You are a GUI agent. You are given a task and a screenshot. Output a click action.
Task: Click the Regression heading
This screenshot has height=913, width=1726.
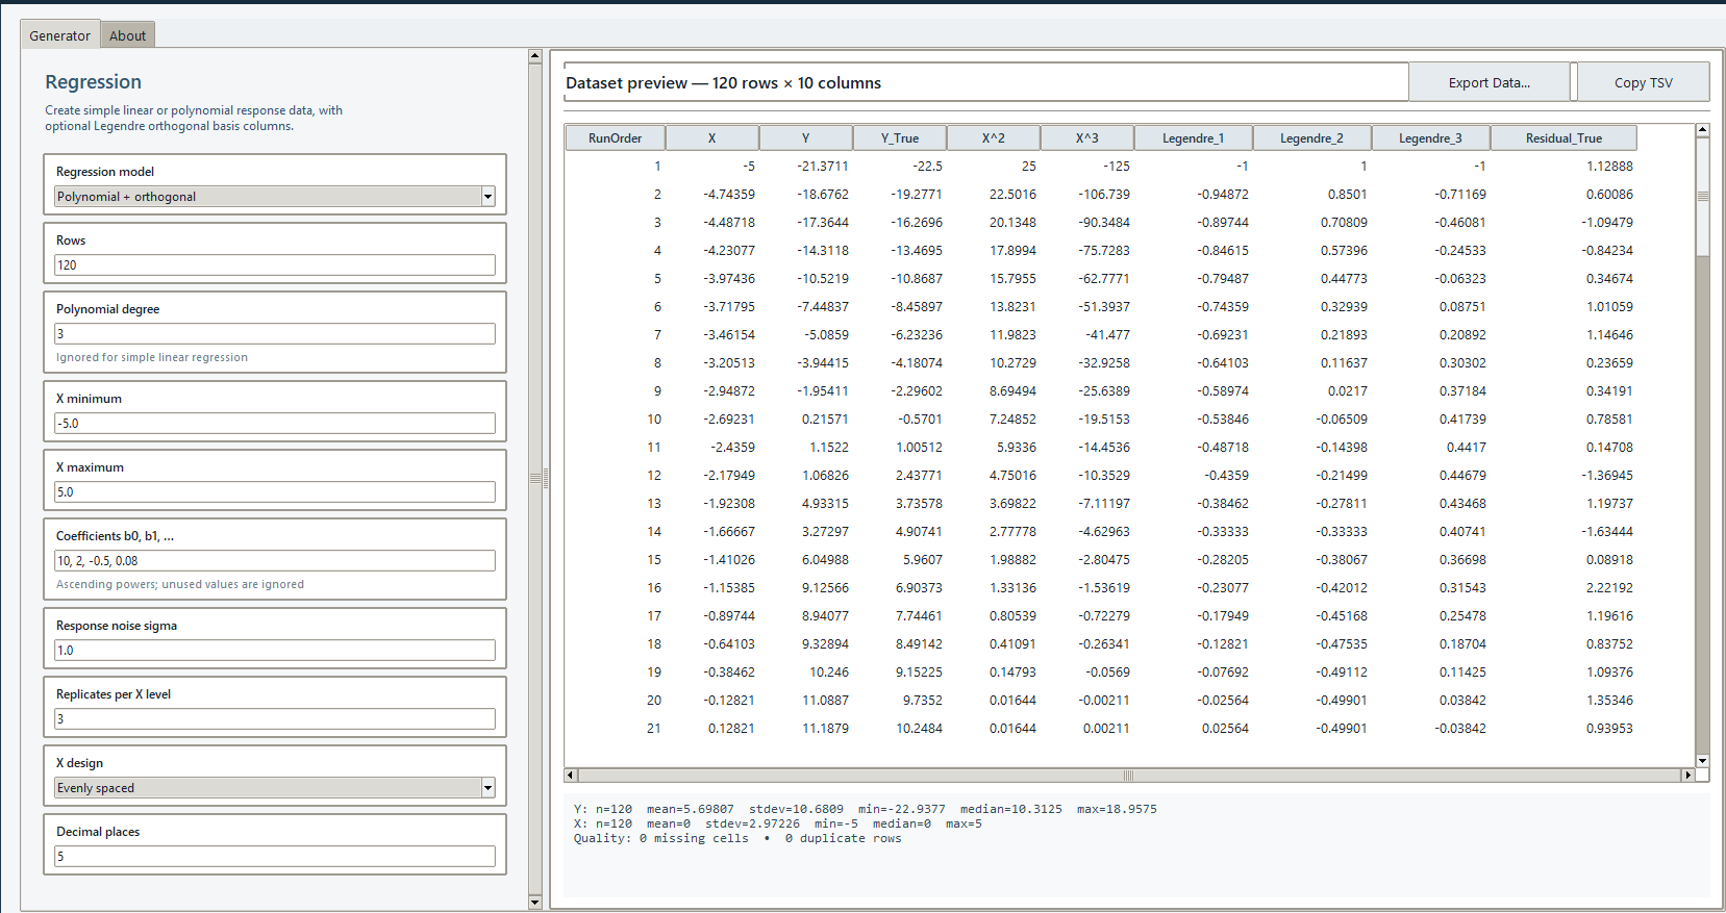tap(93, 82)
